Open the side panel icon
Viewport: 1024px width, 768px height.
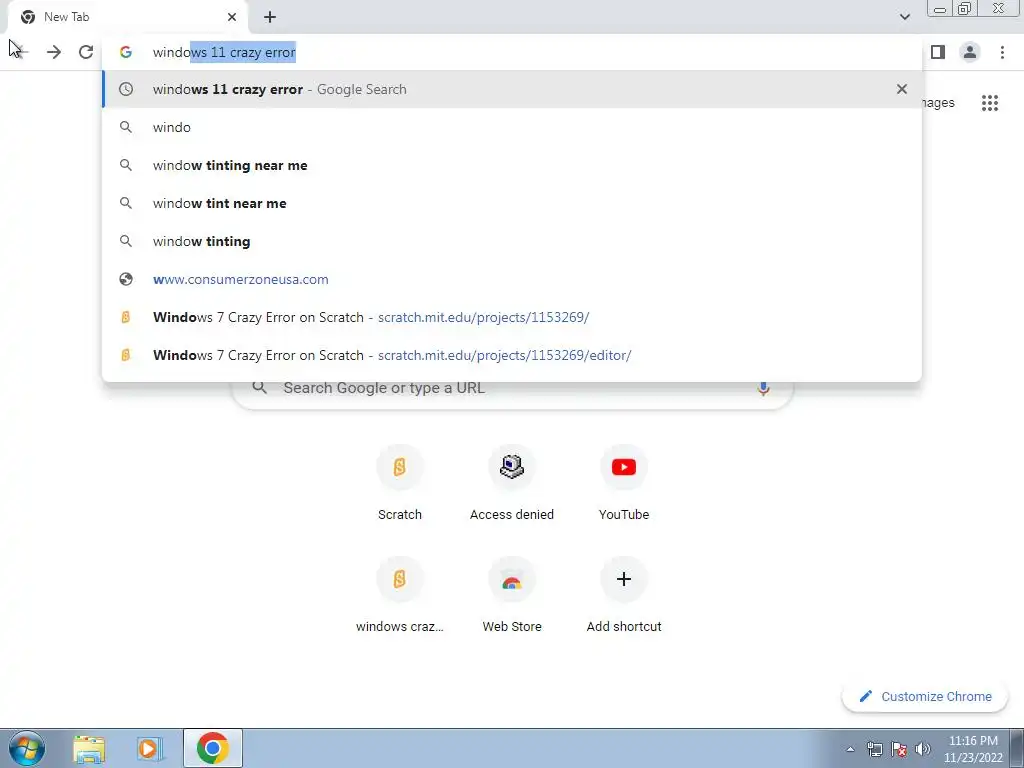(x=938, y=52)
